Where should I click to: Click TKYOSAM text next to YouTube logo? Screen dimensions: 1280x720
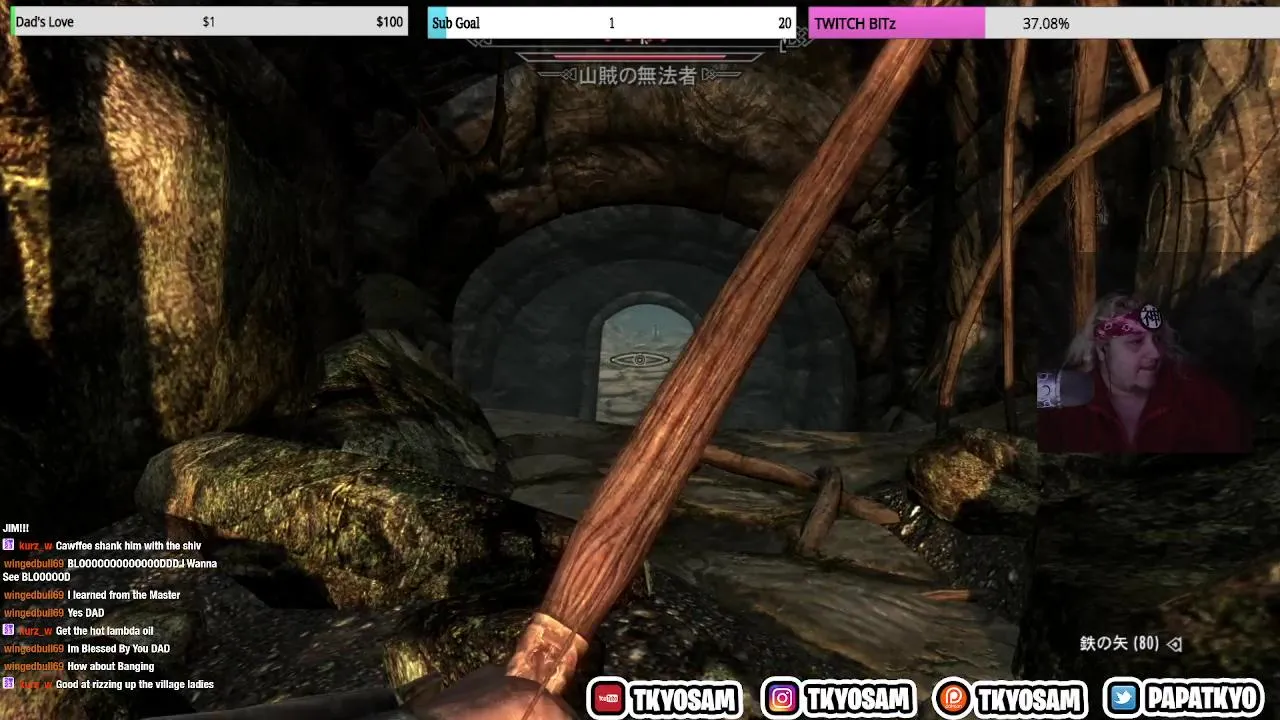tap(684, 699)
